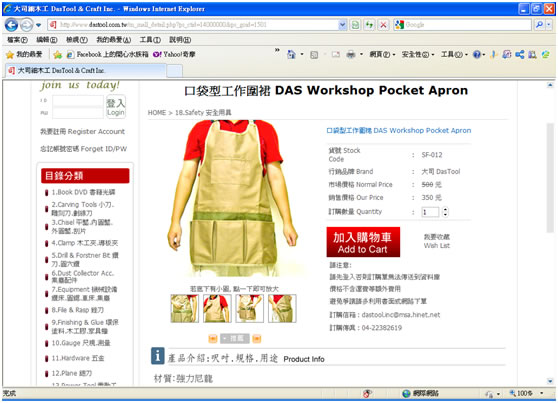Click the browser Back arrow button
This screenshot has height=403, width=558.
pyautogui.click(x=11, y=25)
